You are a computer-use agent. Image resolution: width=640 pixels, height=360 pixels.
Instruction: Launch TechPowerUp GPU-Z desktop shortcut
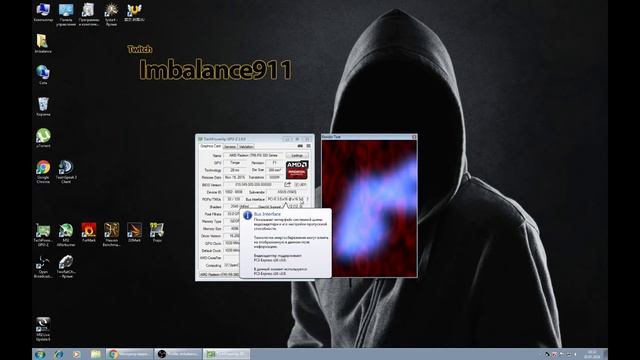(x=43, y=235)
